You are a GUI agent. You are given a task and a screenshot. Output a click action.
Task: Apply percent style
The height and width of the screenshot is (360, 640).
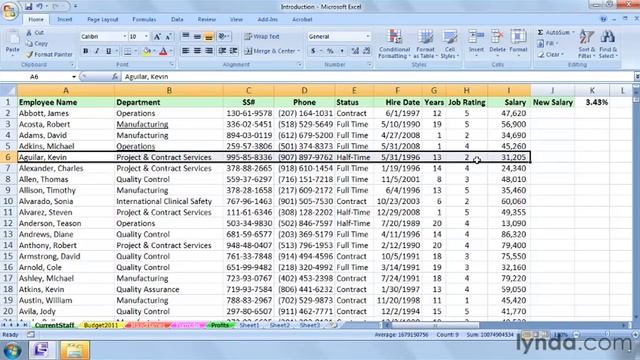pos(330,51)
